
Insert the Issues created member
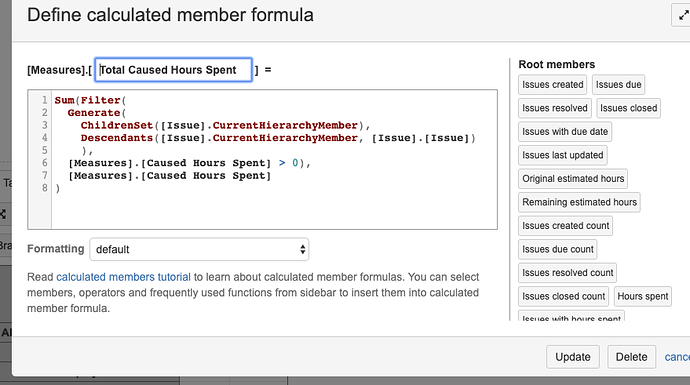pos(552,84)
